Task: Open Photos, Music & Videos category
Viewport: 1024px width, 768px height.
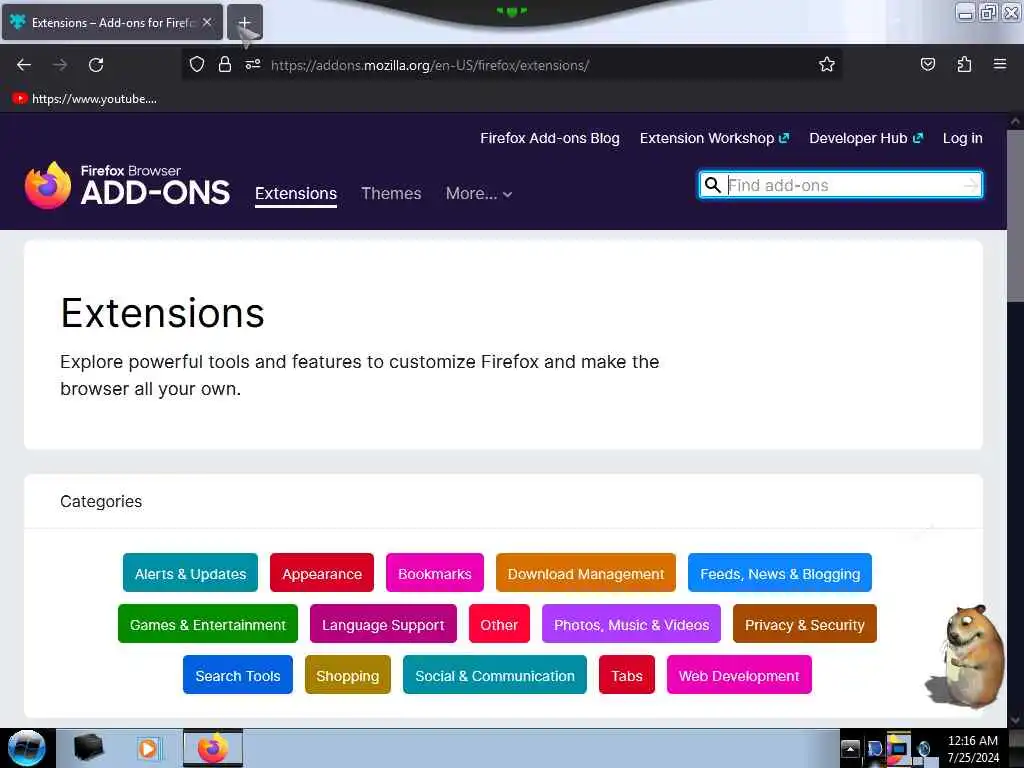Action: (632, 624)
